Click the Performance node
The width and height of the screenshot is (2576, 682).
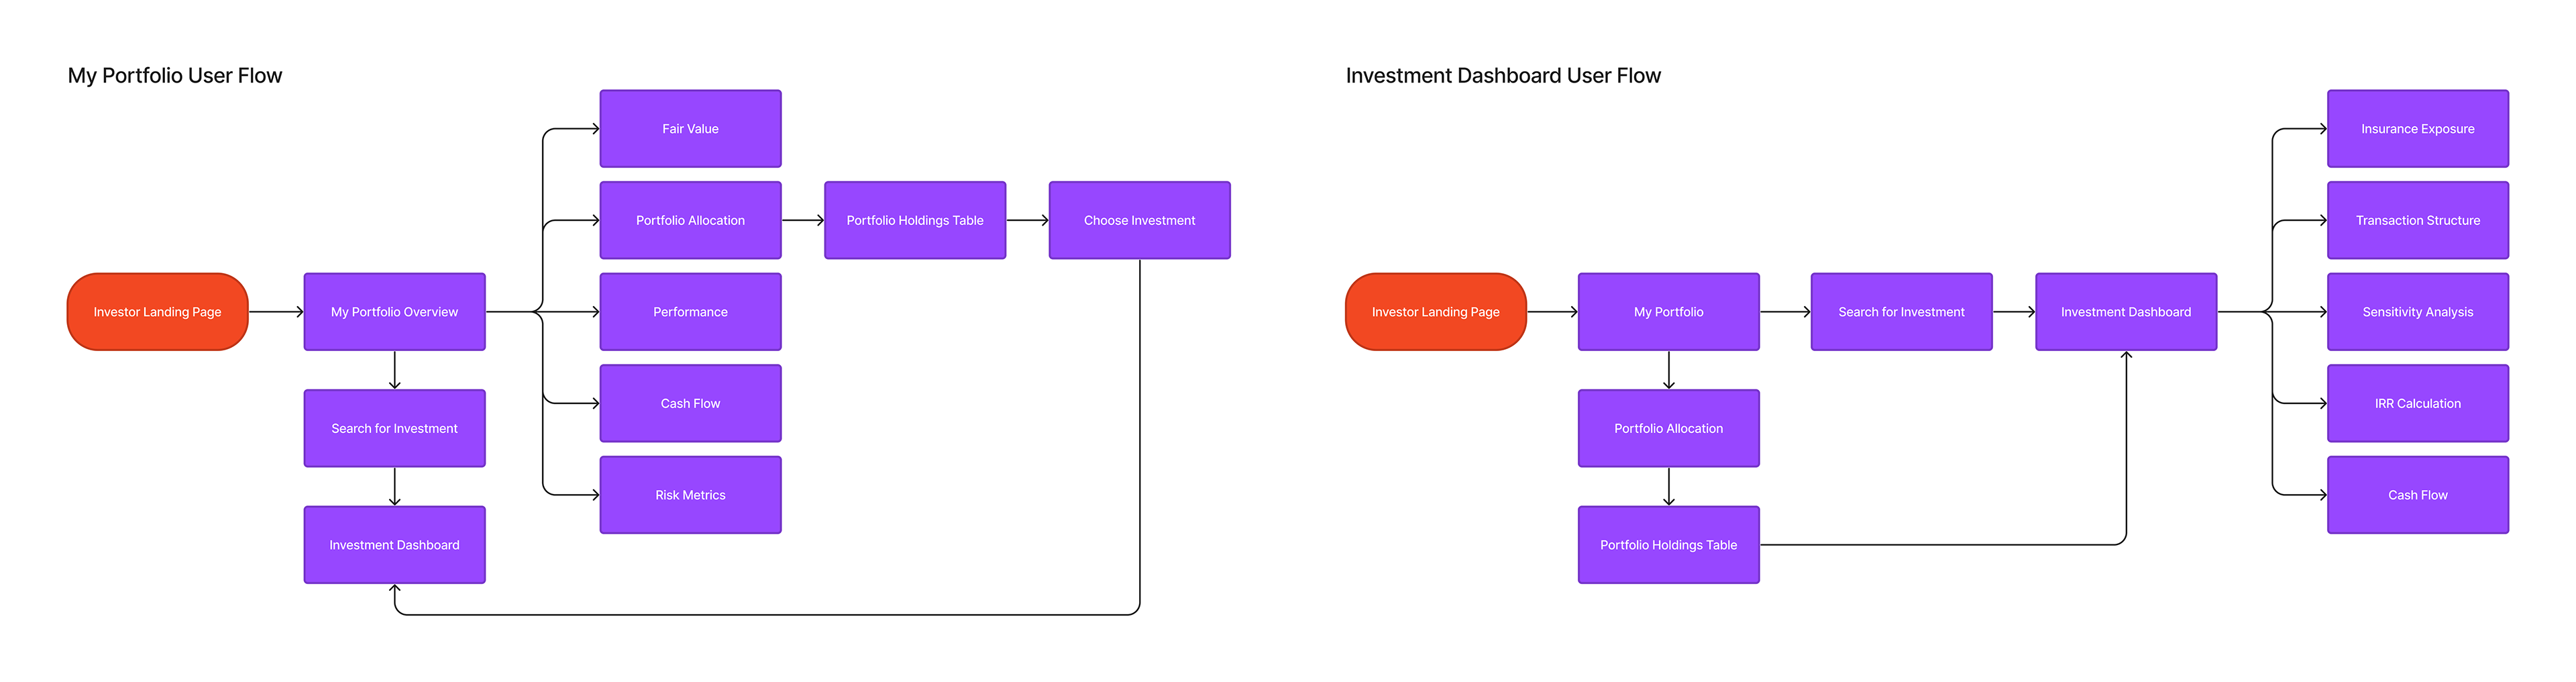690,312
